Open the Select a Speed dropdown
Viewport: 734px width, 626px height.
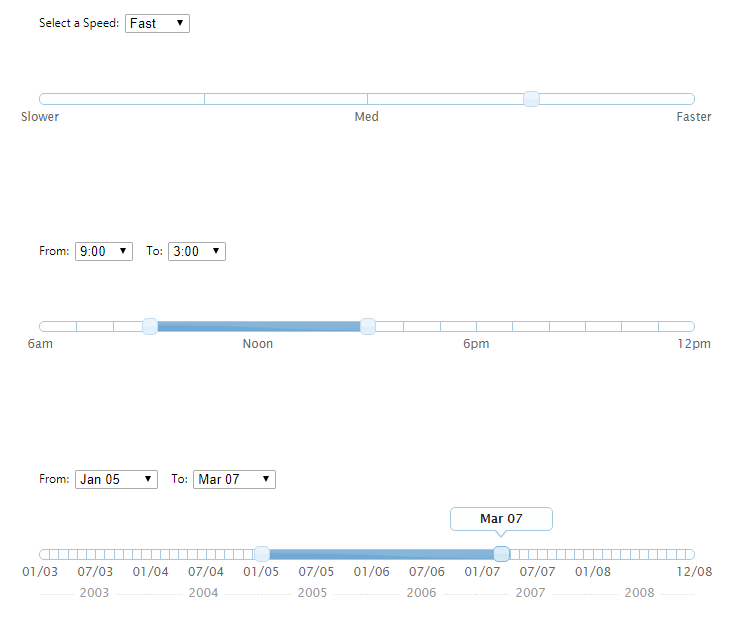(x=157, y=23)
